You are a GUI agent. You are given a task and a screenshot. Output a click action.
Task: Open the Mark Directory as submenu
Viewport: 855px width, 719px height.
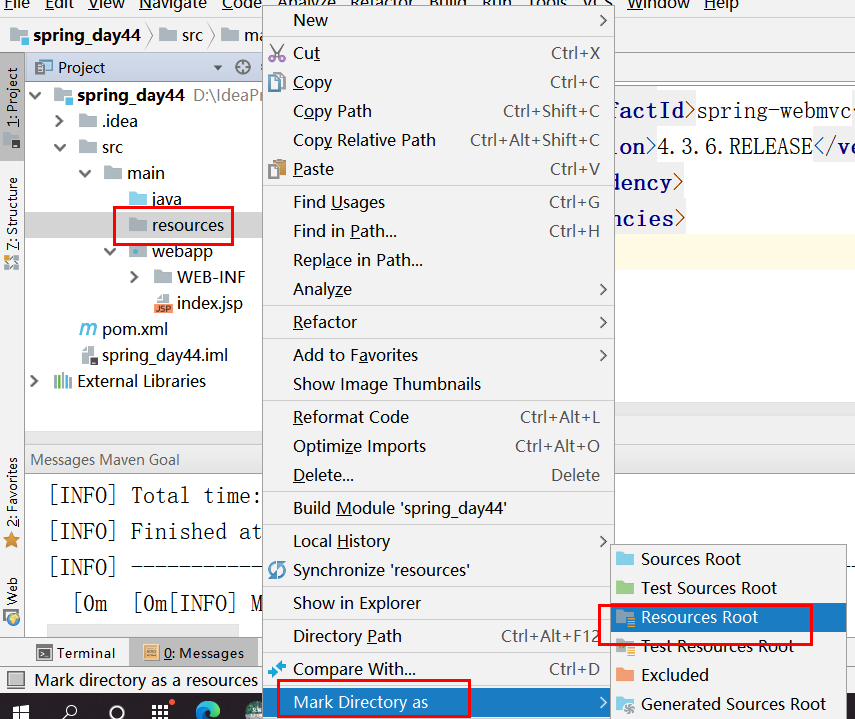[x=438, y=702]
